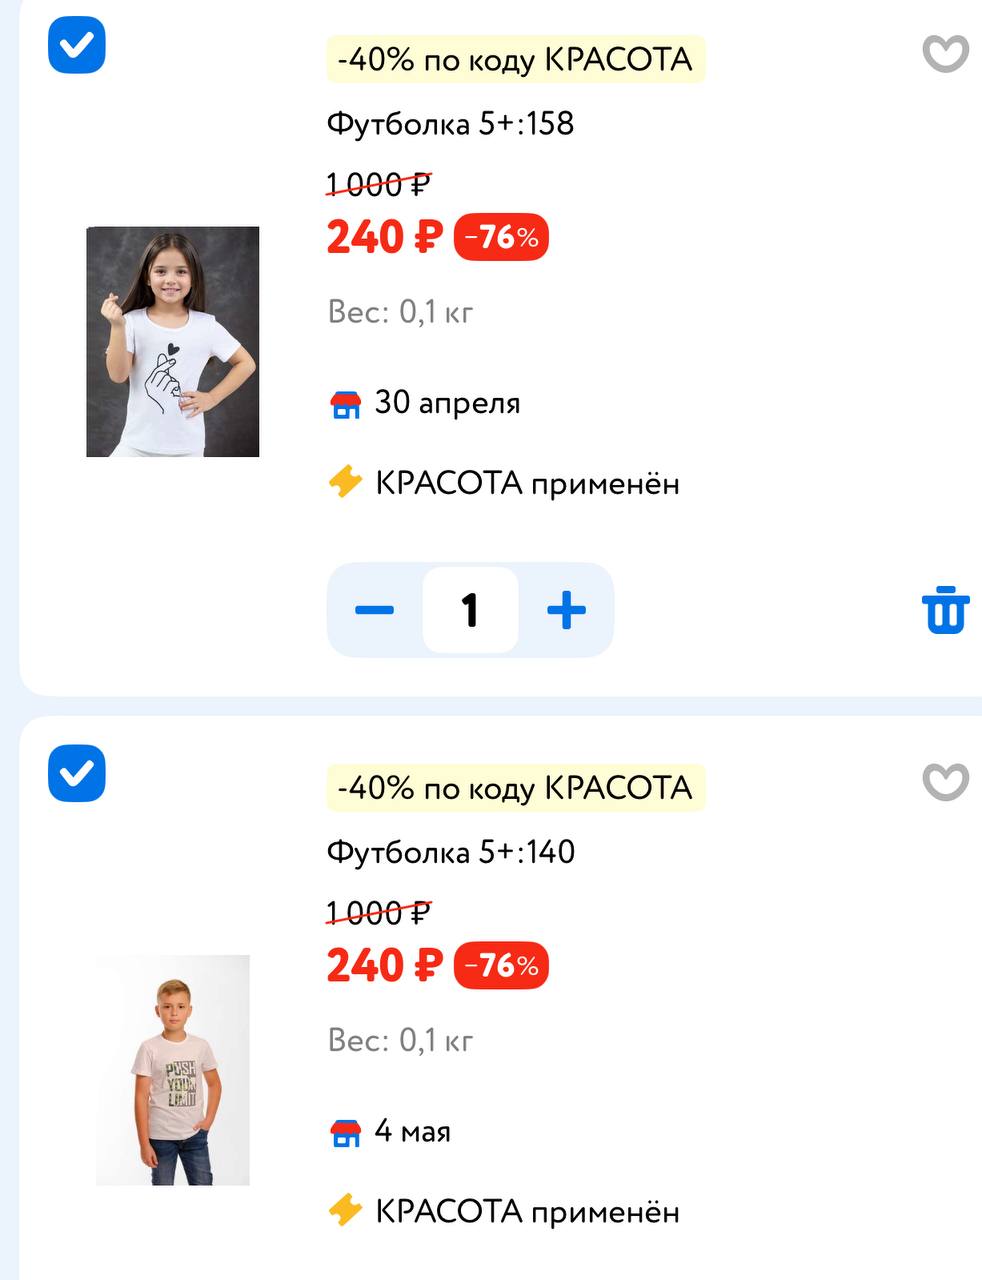The height and width of the screenshot is (1280, 982).
Task: Click store pickup icon next to 30 апреля
Action: point(345,404)
